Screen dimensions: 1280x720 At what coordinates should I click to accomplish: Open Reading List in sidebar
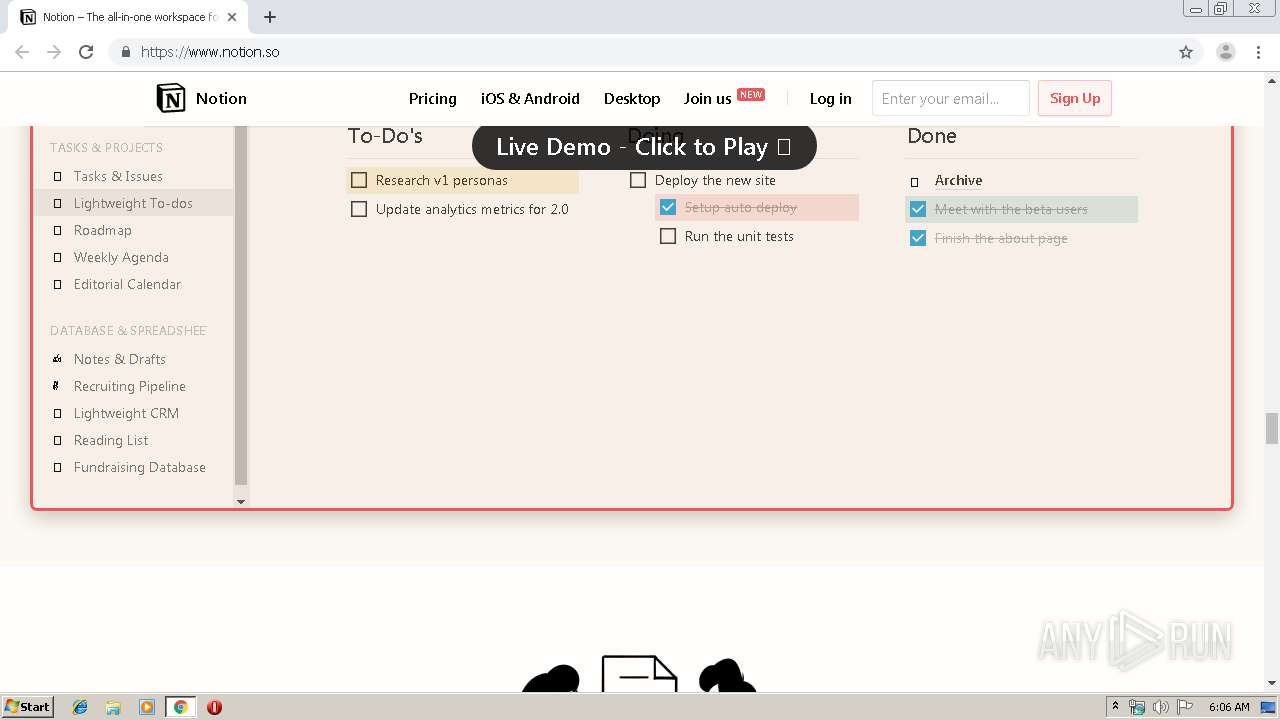[111, 441]
